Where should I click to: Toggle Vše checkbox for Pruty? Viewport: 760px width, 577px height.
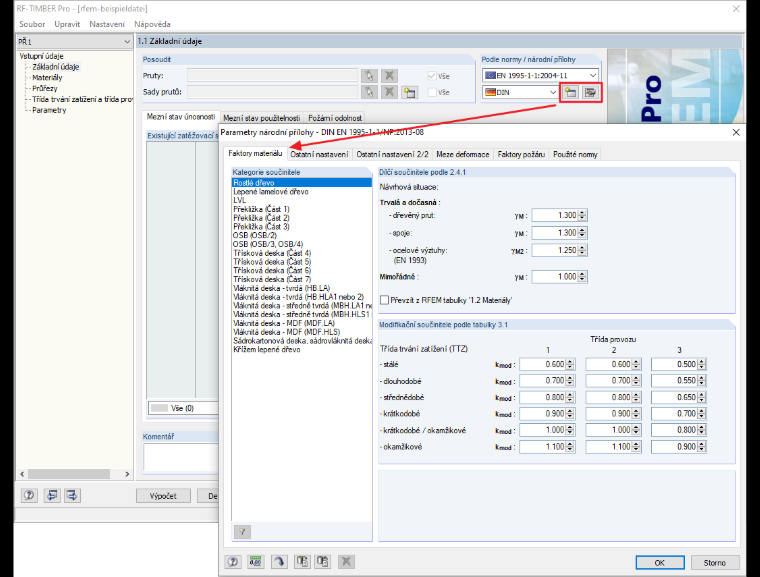[x=432, y=76]
